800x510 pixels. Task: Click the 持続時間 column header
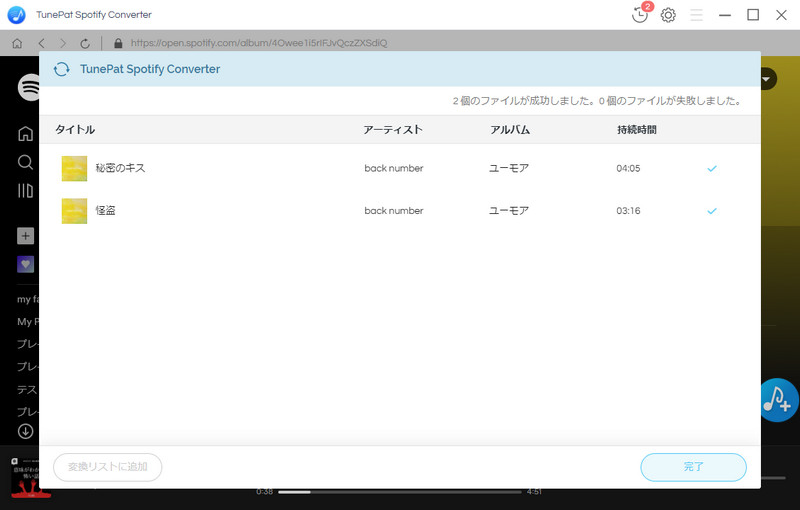[637, 130]
